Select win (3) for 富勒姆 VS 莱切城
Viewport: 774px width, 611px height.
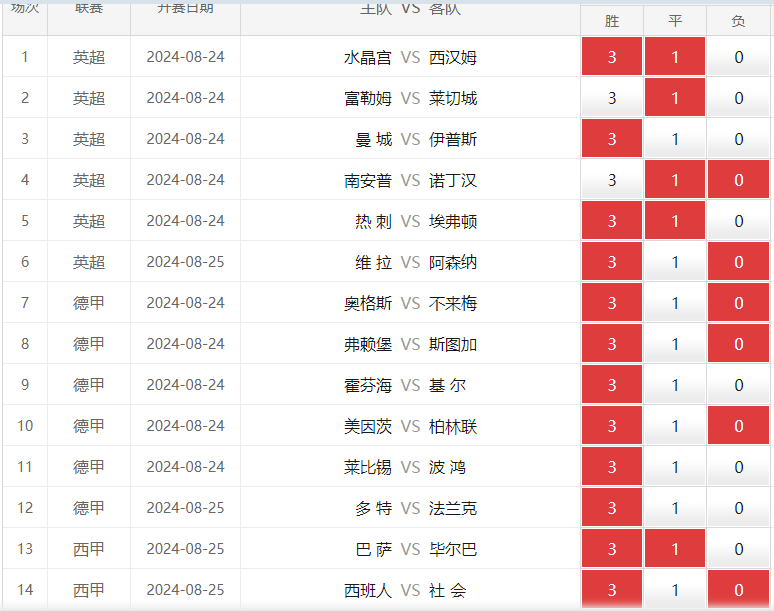(x=612, y=98)
